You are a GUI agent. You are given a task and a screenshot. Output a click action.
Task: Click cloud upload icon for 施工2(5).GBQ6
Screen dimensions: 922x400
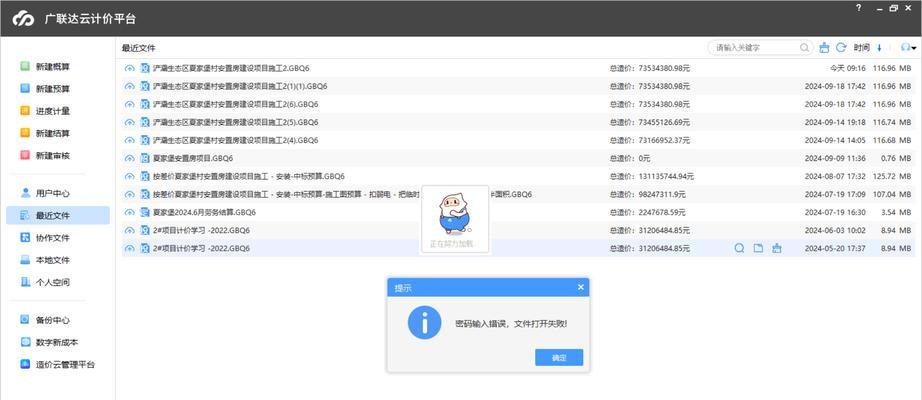coord(129,122)
